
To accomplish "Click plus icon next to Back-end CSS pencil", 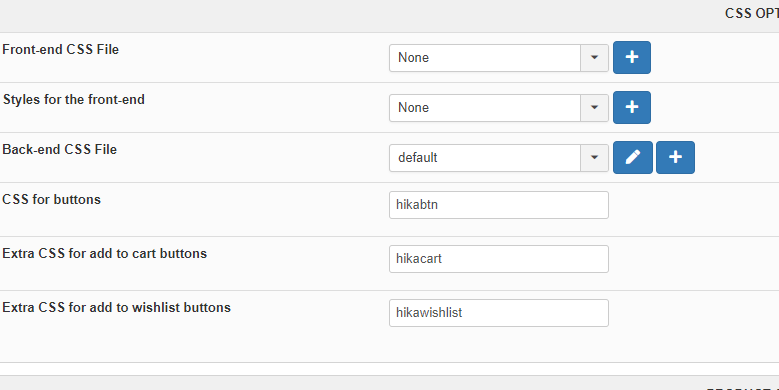I will 675,157.
